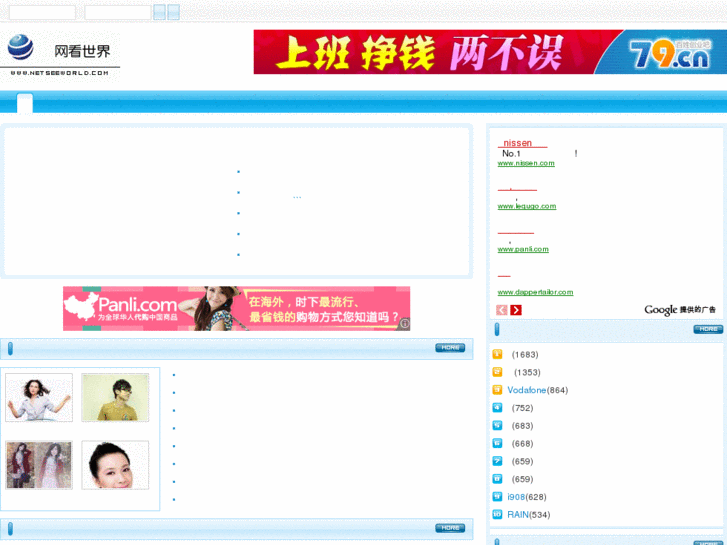This screenshot has width=727, height=545.
Task: Click the second input field in top bar
Action: (x=118, y=13)
